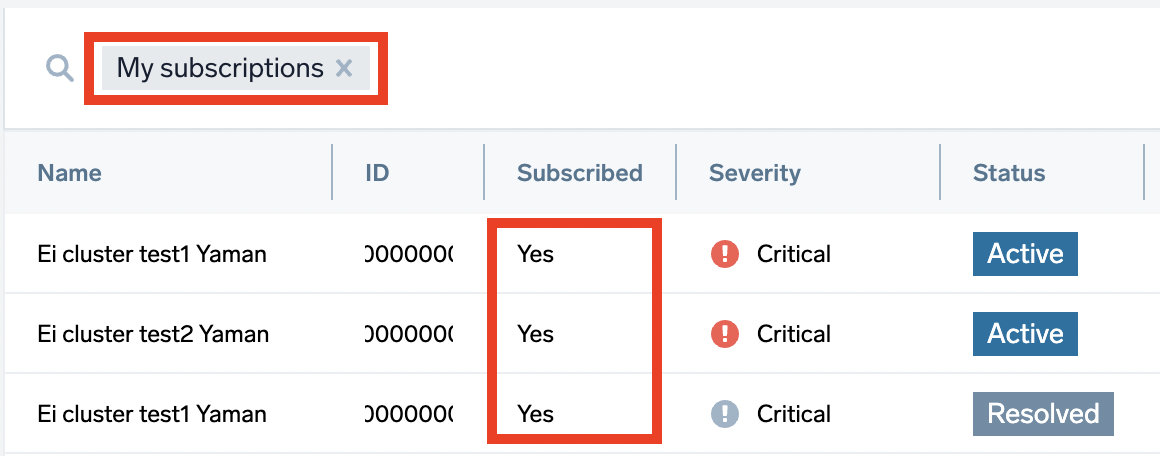Click red Critical icon in test2 row
This screenshot has height=456, width=1160.
click(724, 334)
